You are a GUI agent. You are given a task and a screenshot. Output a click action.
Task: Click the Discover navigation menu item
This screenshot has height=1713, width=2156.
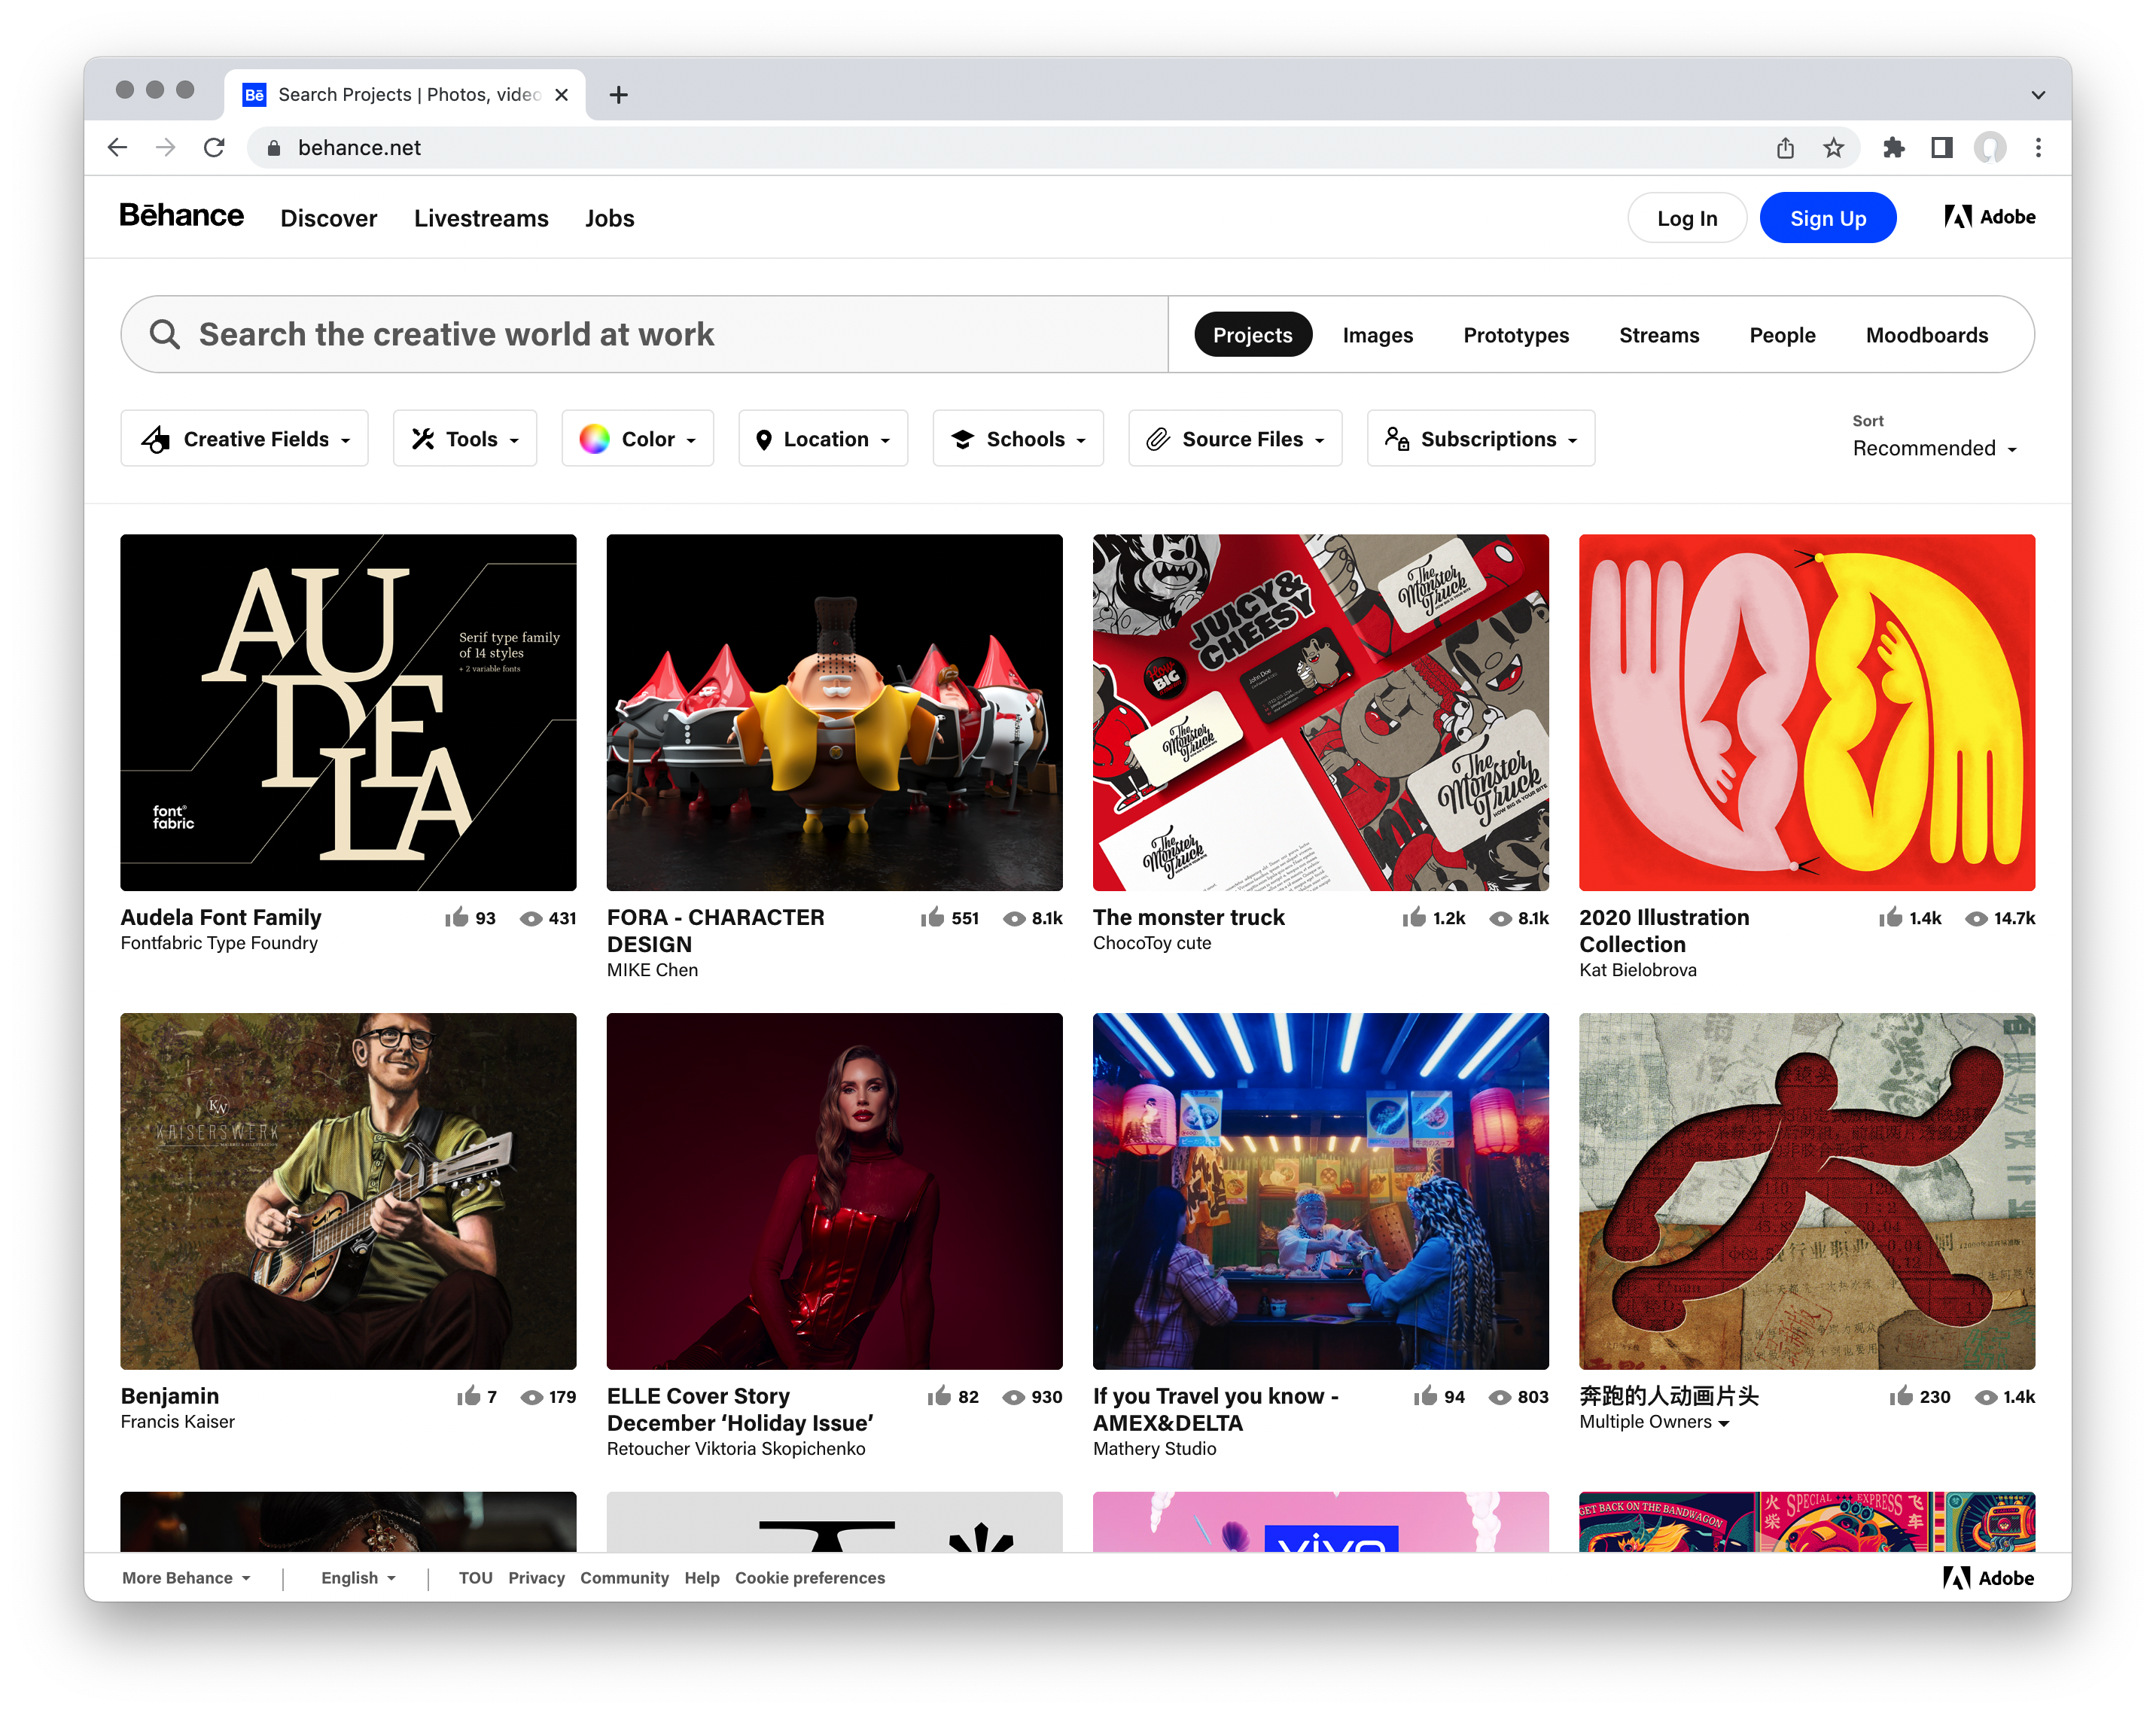[327, 217]
